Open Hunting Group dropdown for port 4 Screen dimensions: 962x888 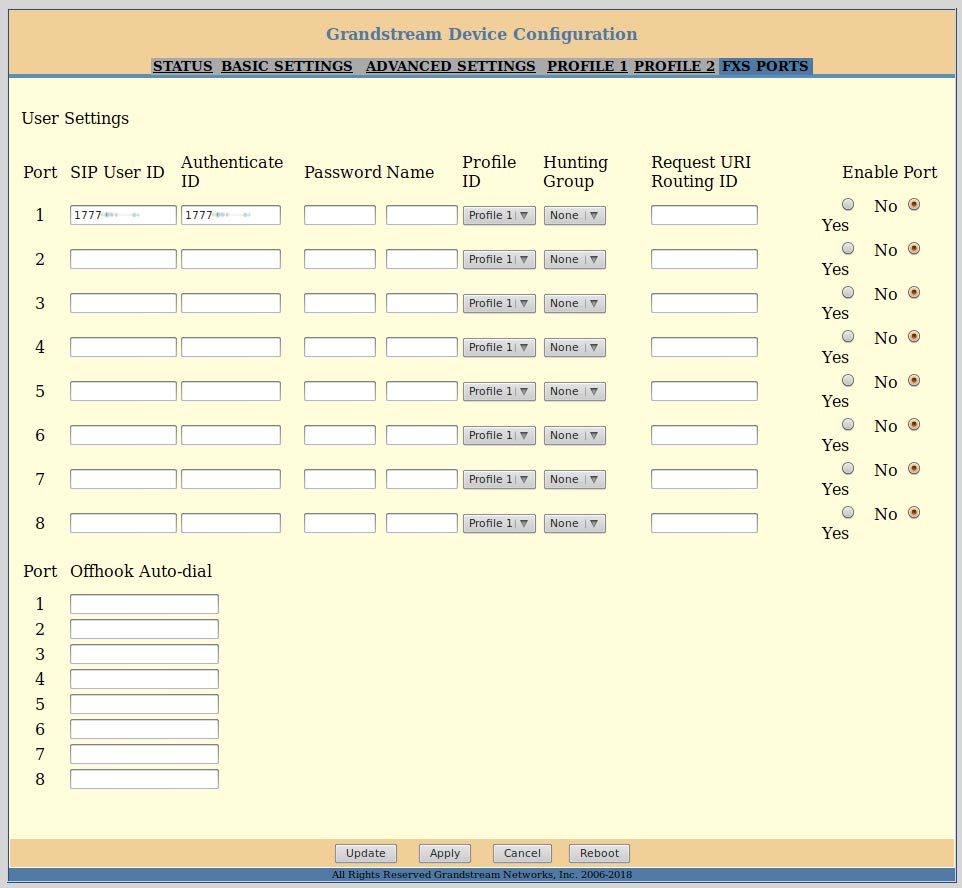574,347
